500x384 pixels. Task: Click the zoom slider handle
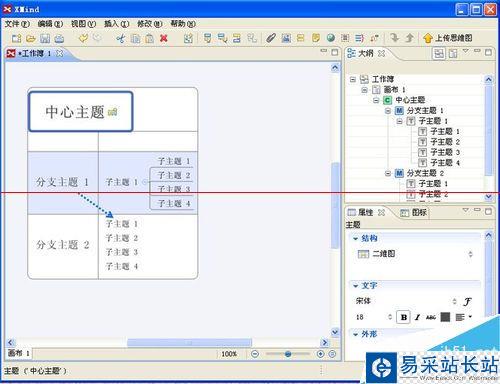point(288,354)
